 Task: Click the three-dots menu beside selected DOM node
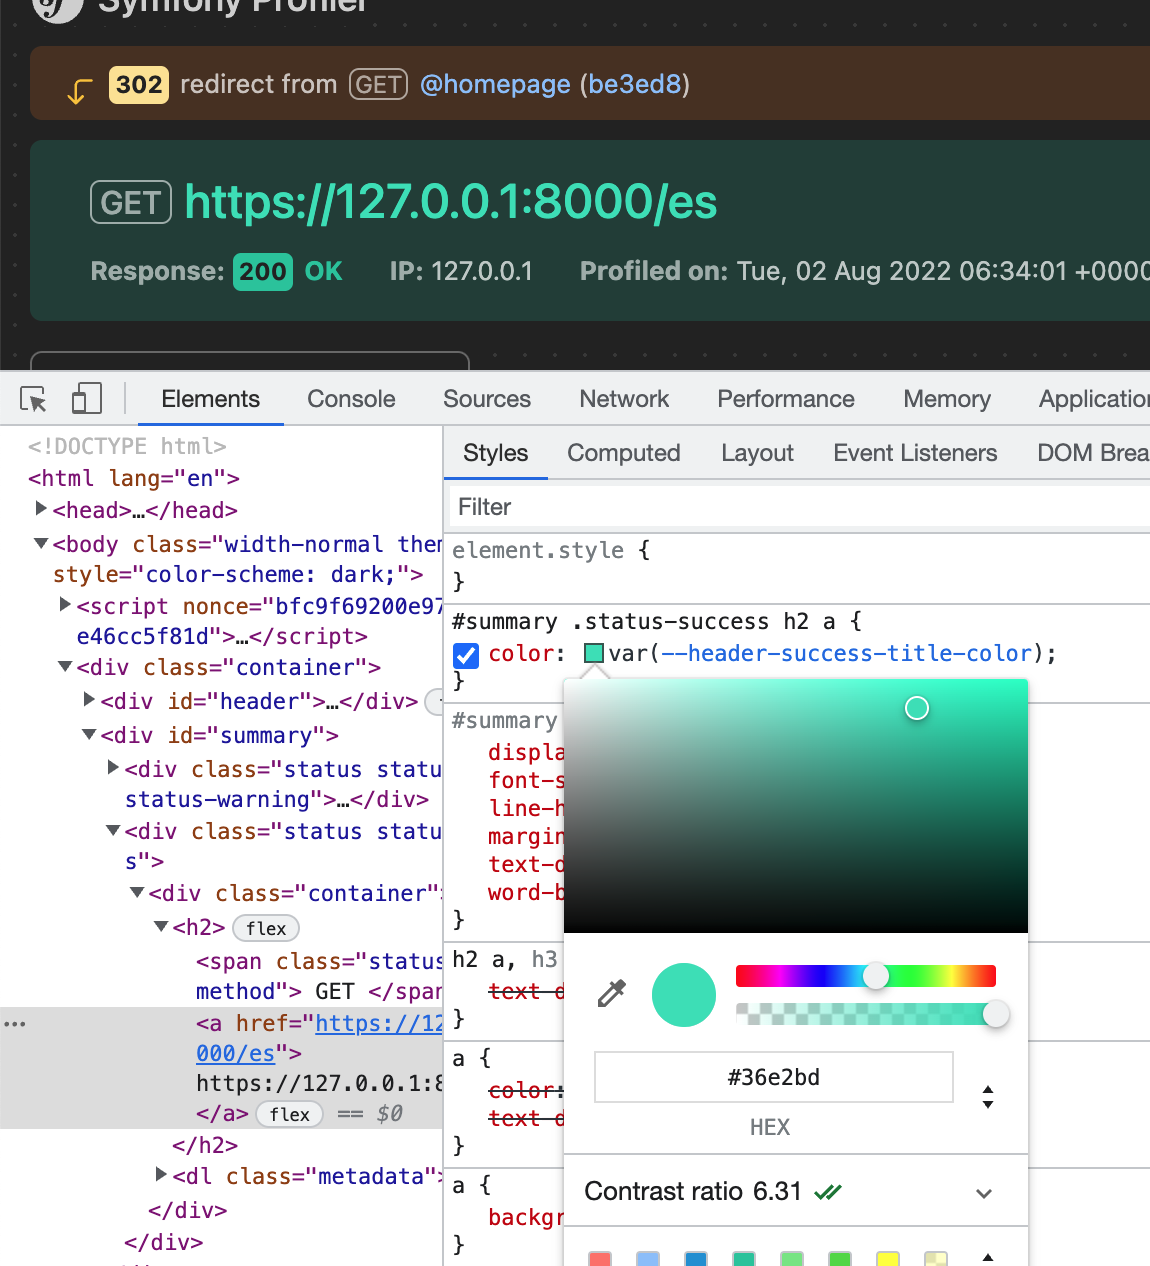(x=15, y=1024)
